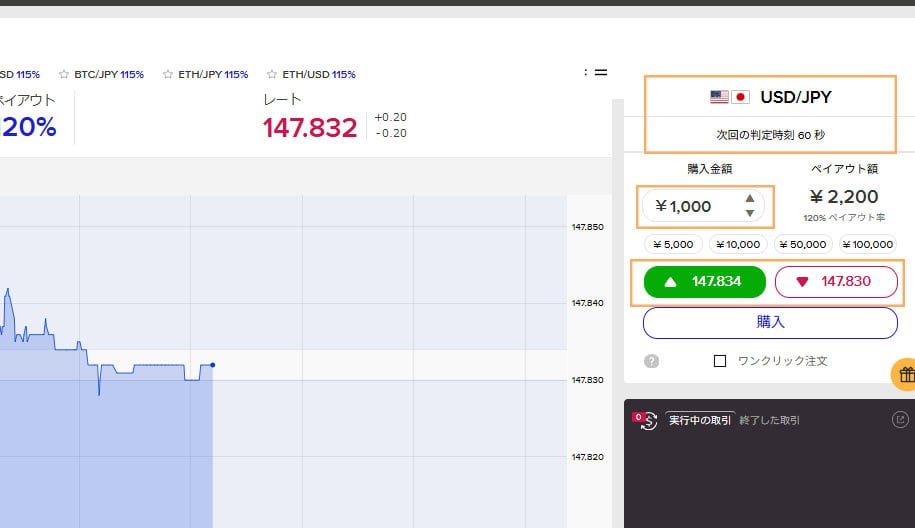Set amount to ¥5,000

click(673, 244)
